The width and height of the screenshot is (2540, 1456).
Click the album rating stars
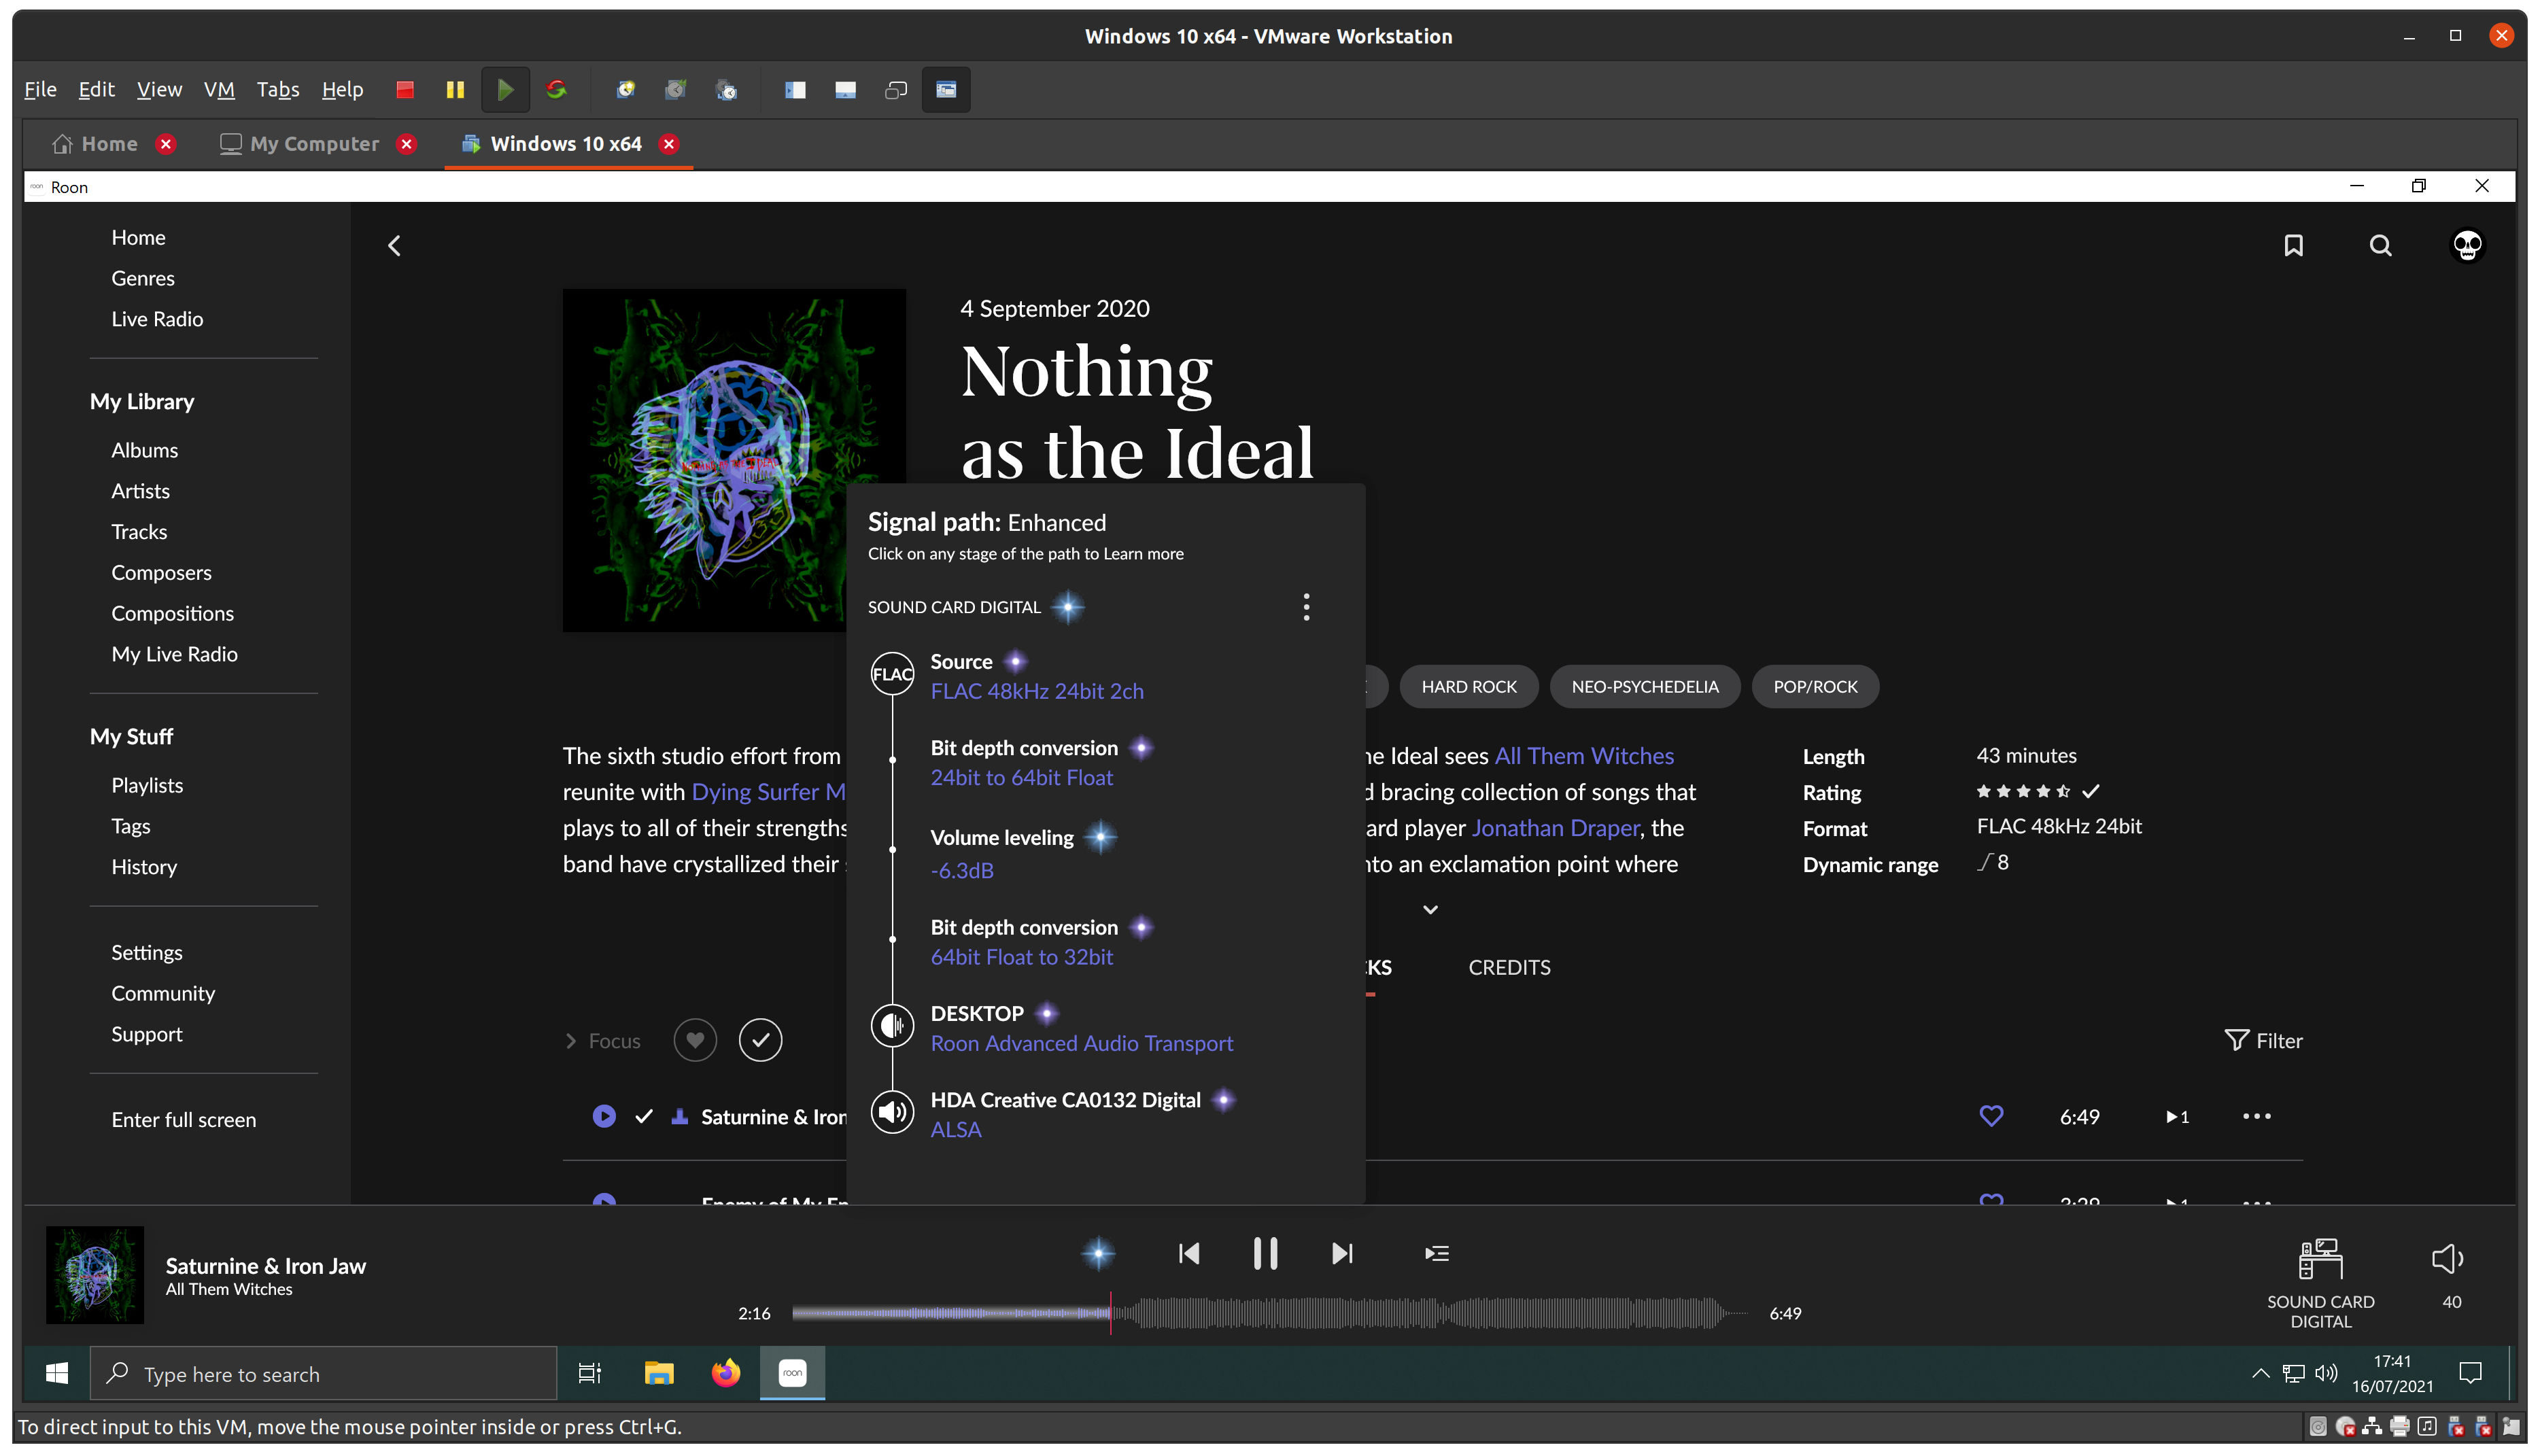click(2023, 791)
